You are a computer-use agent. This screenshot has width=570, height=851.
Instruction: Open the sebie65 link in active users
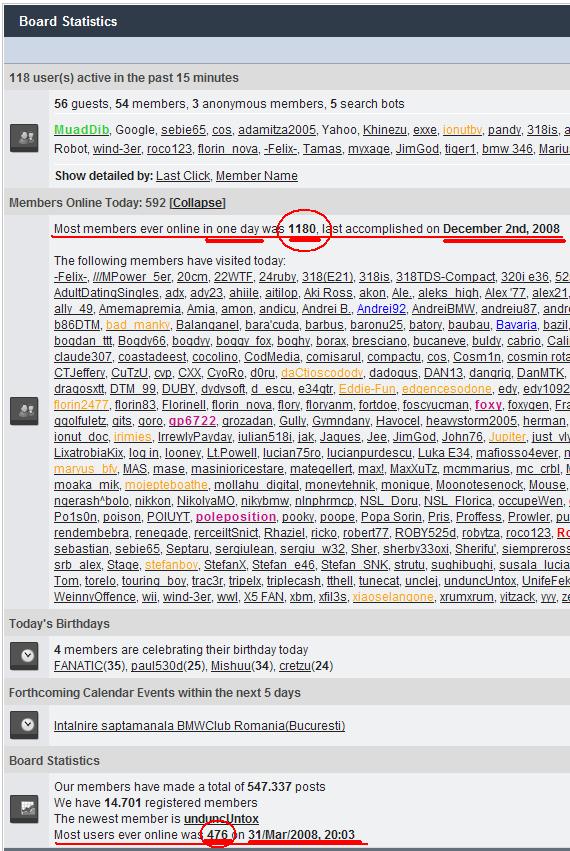(x=183, y=130)
